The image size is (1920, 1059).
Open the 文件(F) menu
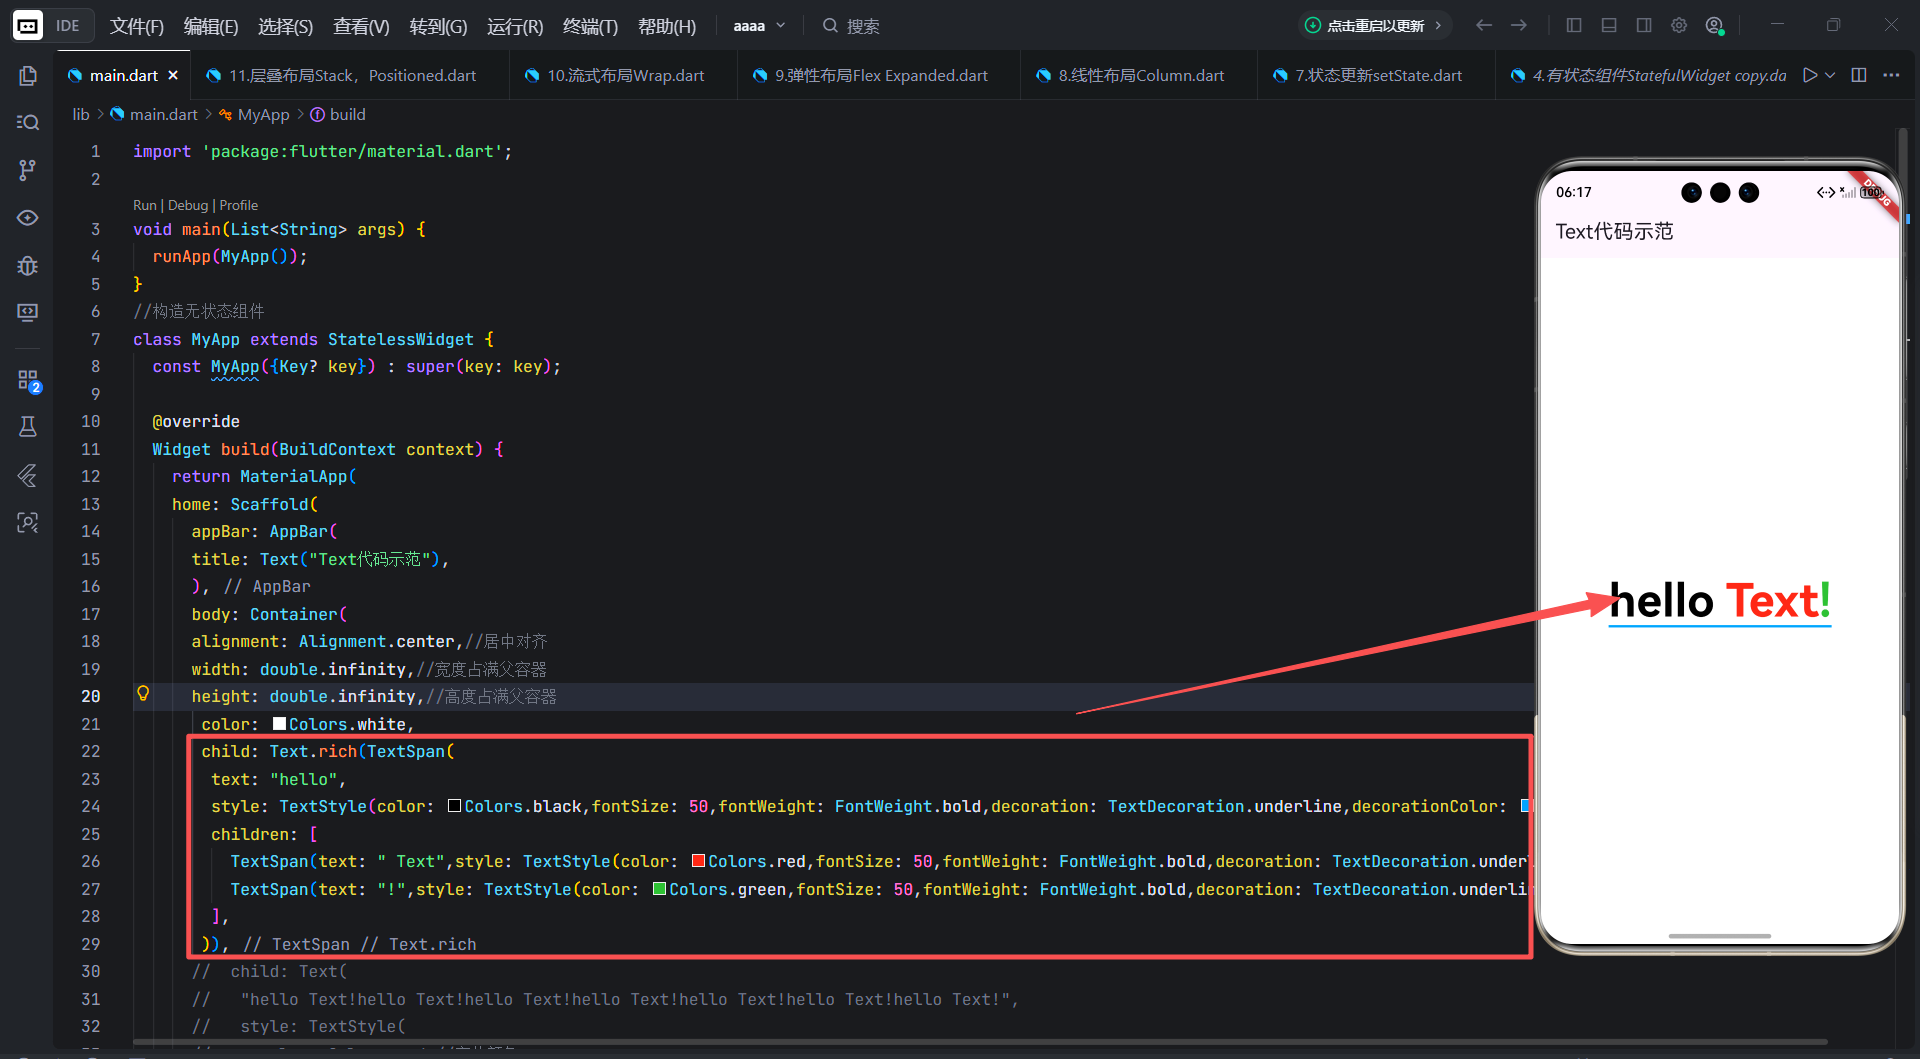136,26
